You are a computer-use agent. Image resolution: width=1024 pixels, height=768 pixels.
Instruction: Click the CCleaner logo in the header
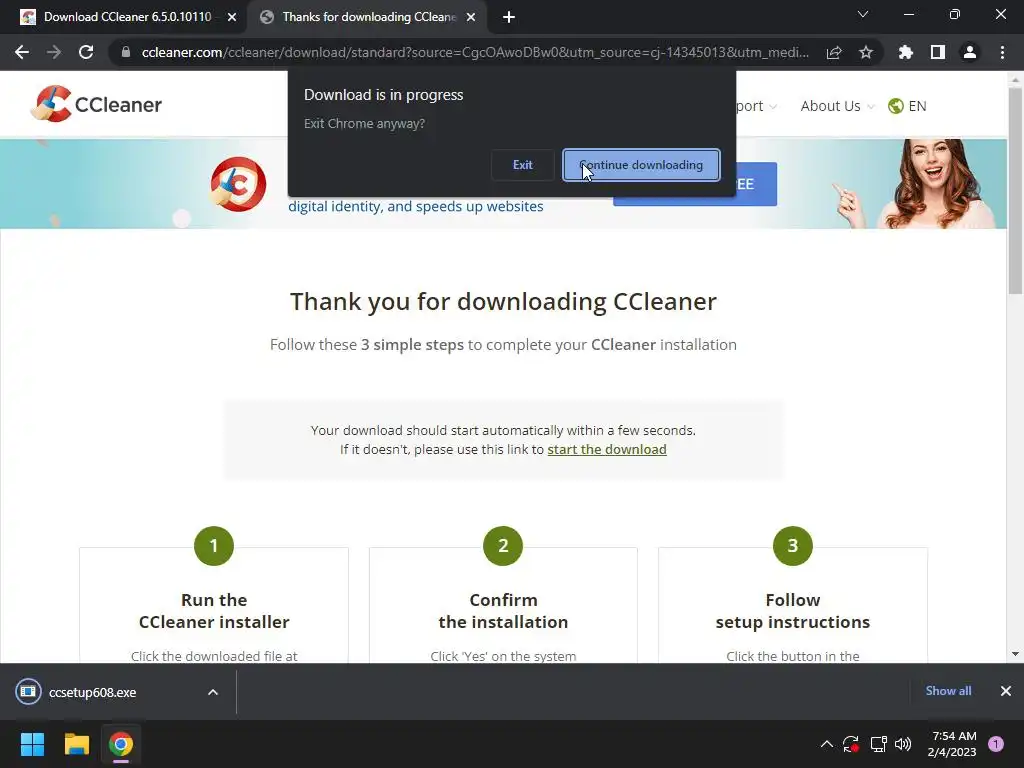click(97, 104)
